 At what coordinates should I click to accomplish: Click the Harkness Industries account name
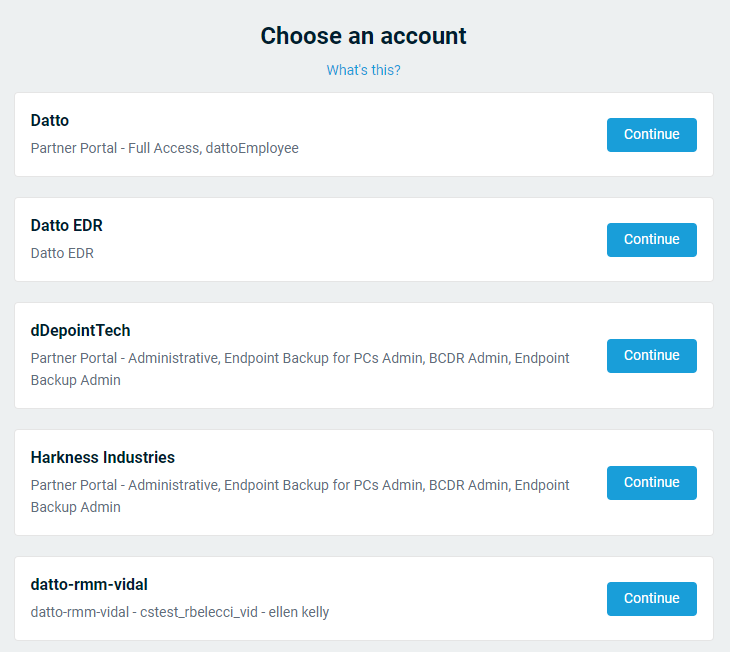pos(102,458)
